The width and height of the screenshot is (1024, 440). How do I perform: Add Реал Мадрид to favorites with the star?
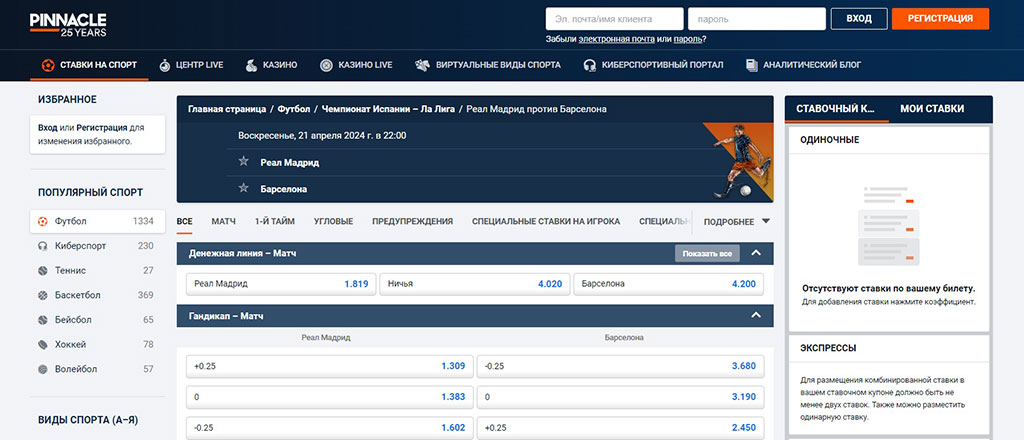click(x=244, y=161)
